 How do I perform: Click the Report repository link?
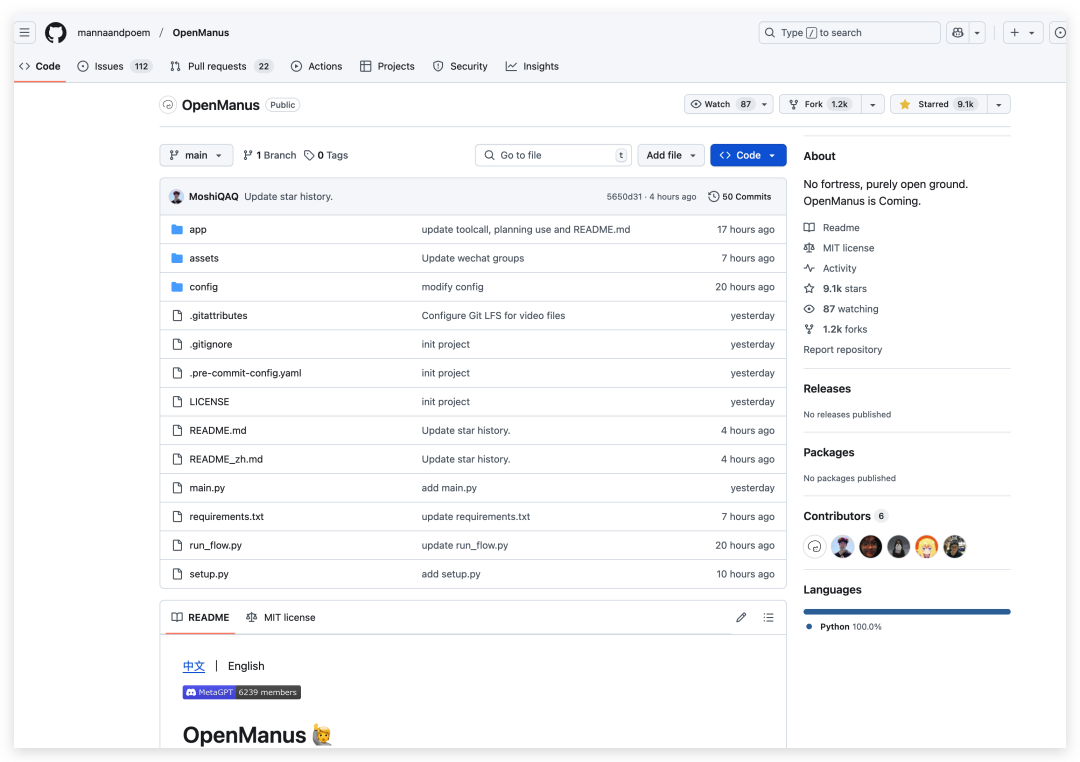tap(842, 350)
